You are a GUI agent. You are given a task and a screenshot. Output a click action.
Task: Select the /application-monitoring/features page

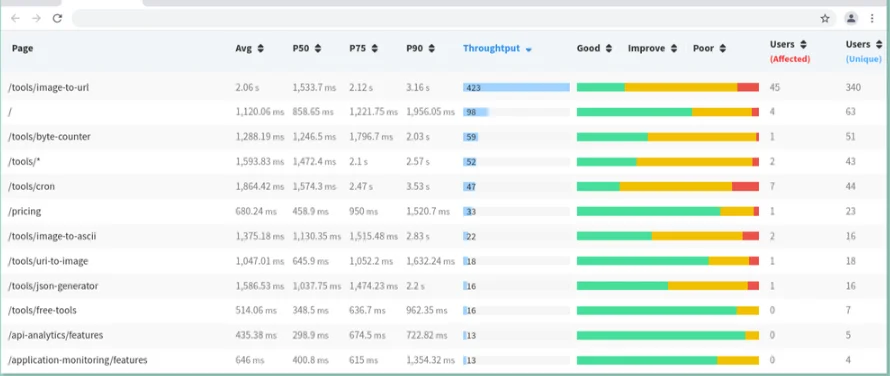pyautogui.click(x=78, y=360)
